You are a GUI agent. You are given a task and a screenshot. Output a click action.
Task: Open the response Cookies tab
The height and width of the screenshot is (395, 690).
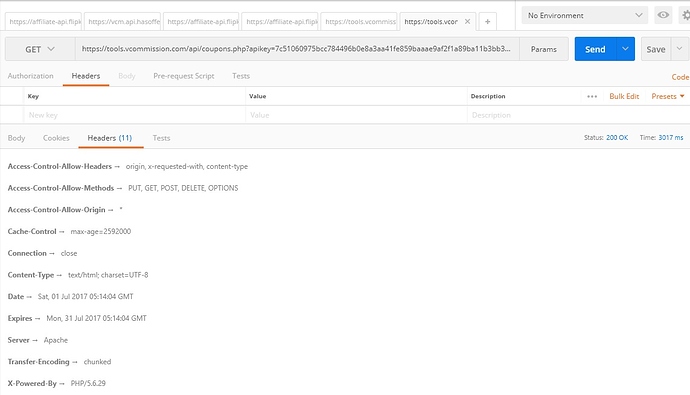coord(56,138)
